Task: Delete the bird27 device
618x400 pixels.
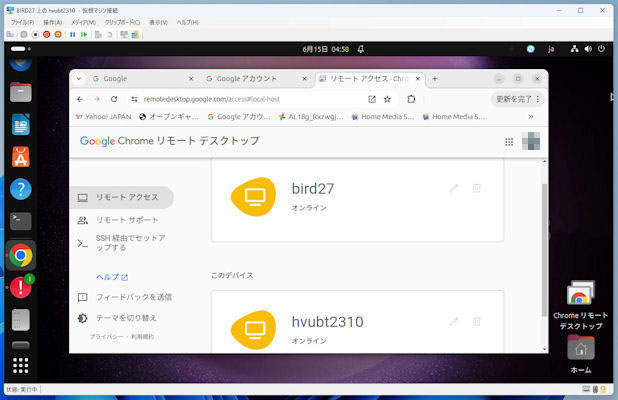Action: [x=477, y=188]
